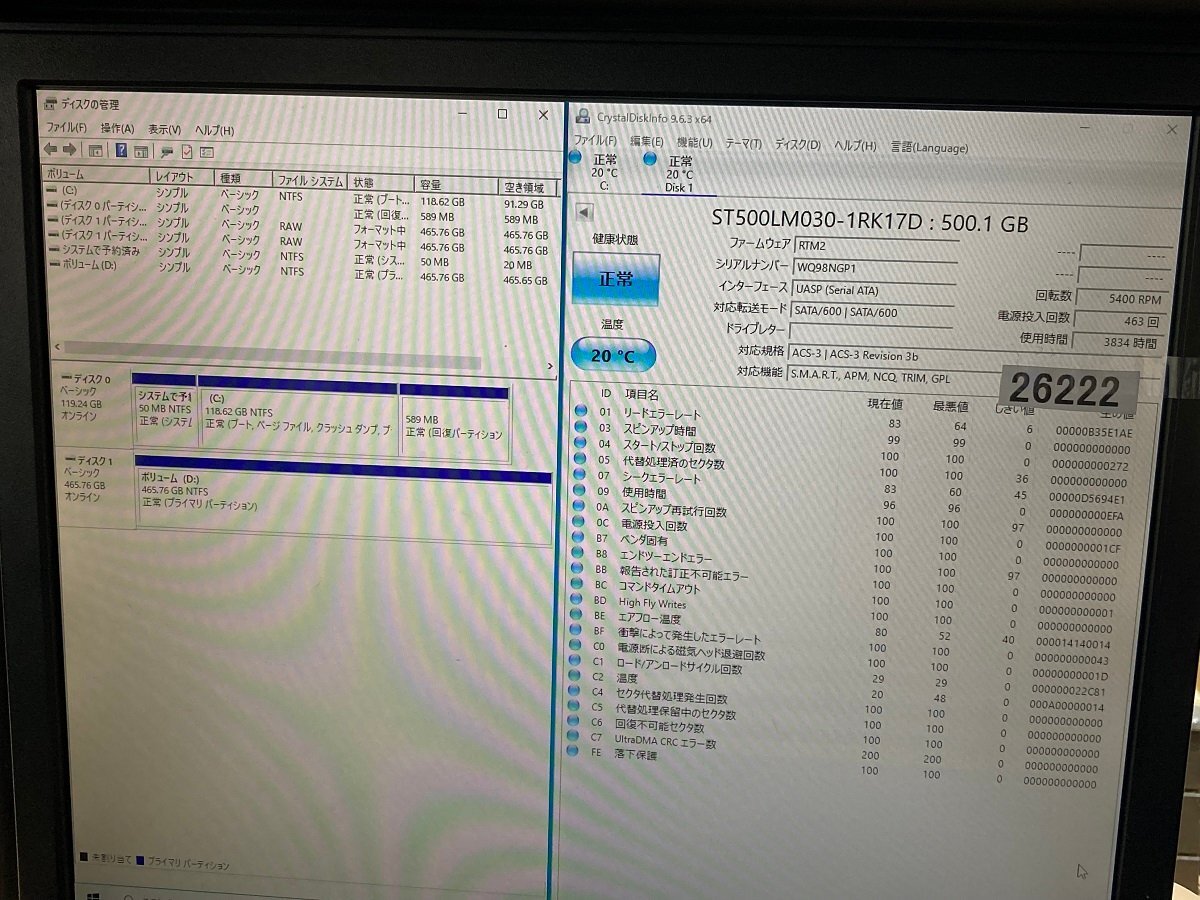Image resolution: width=1200 pixels, height=900 pixels.
Task: Sort by 容量 column header
Action: pyautogui.click(x=456, y=184)
